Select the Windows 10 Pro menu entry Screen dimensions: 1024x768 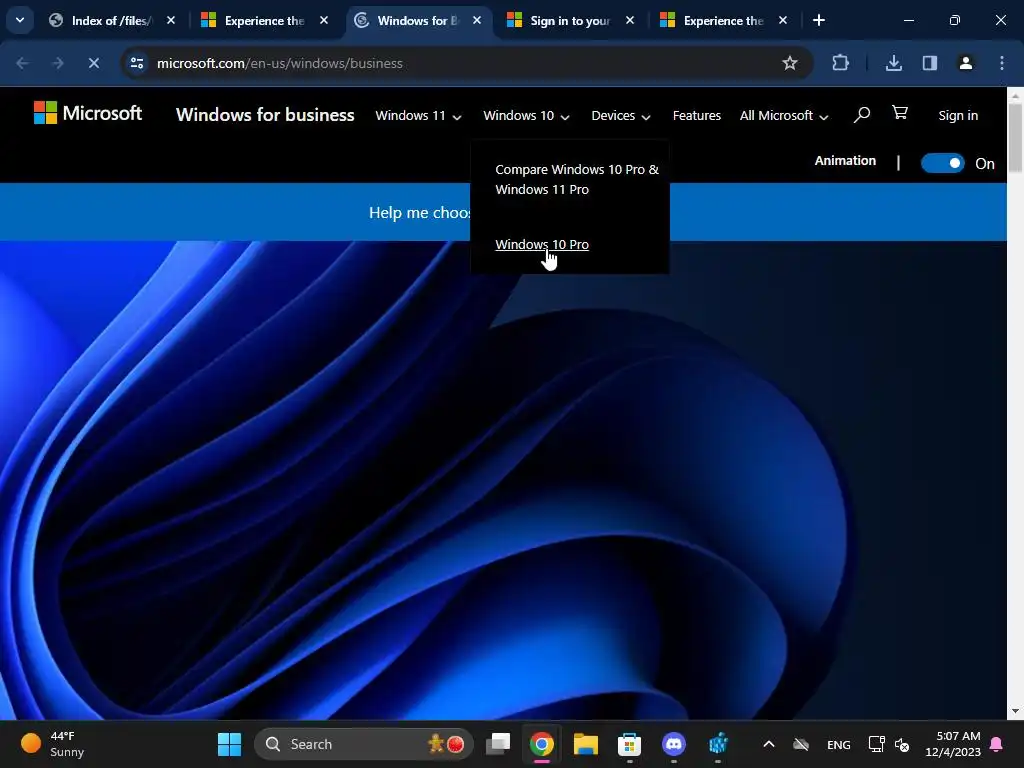point(541,244)
